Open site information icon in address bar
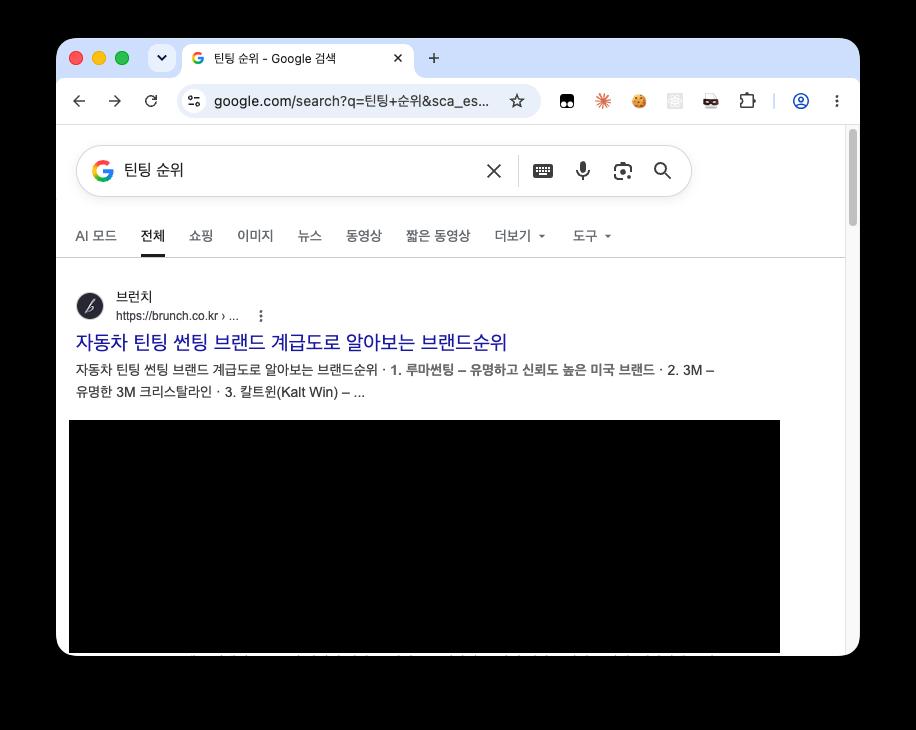 point(194,101)
